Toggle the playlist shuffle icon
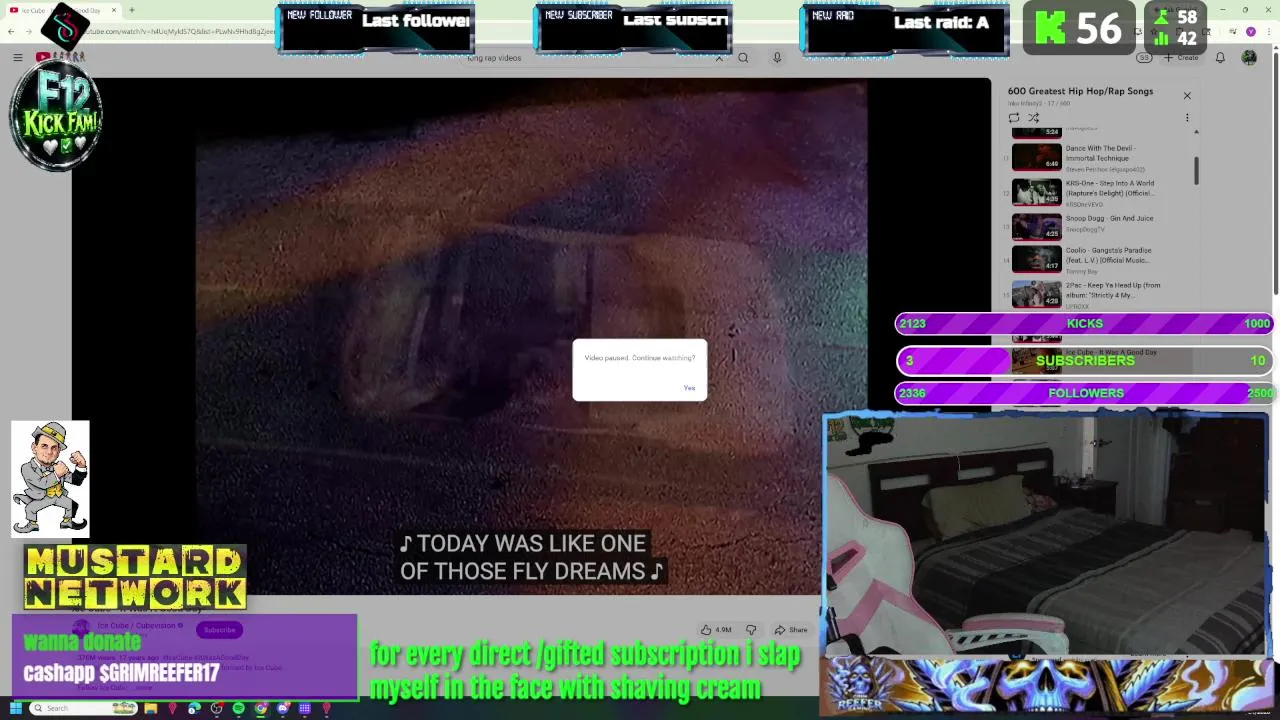1280x720 pixels. (1034, 118)
